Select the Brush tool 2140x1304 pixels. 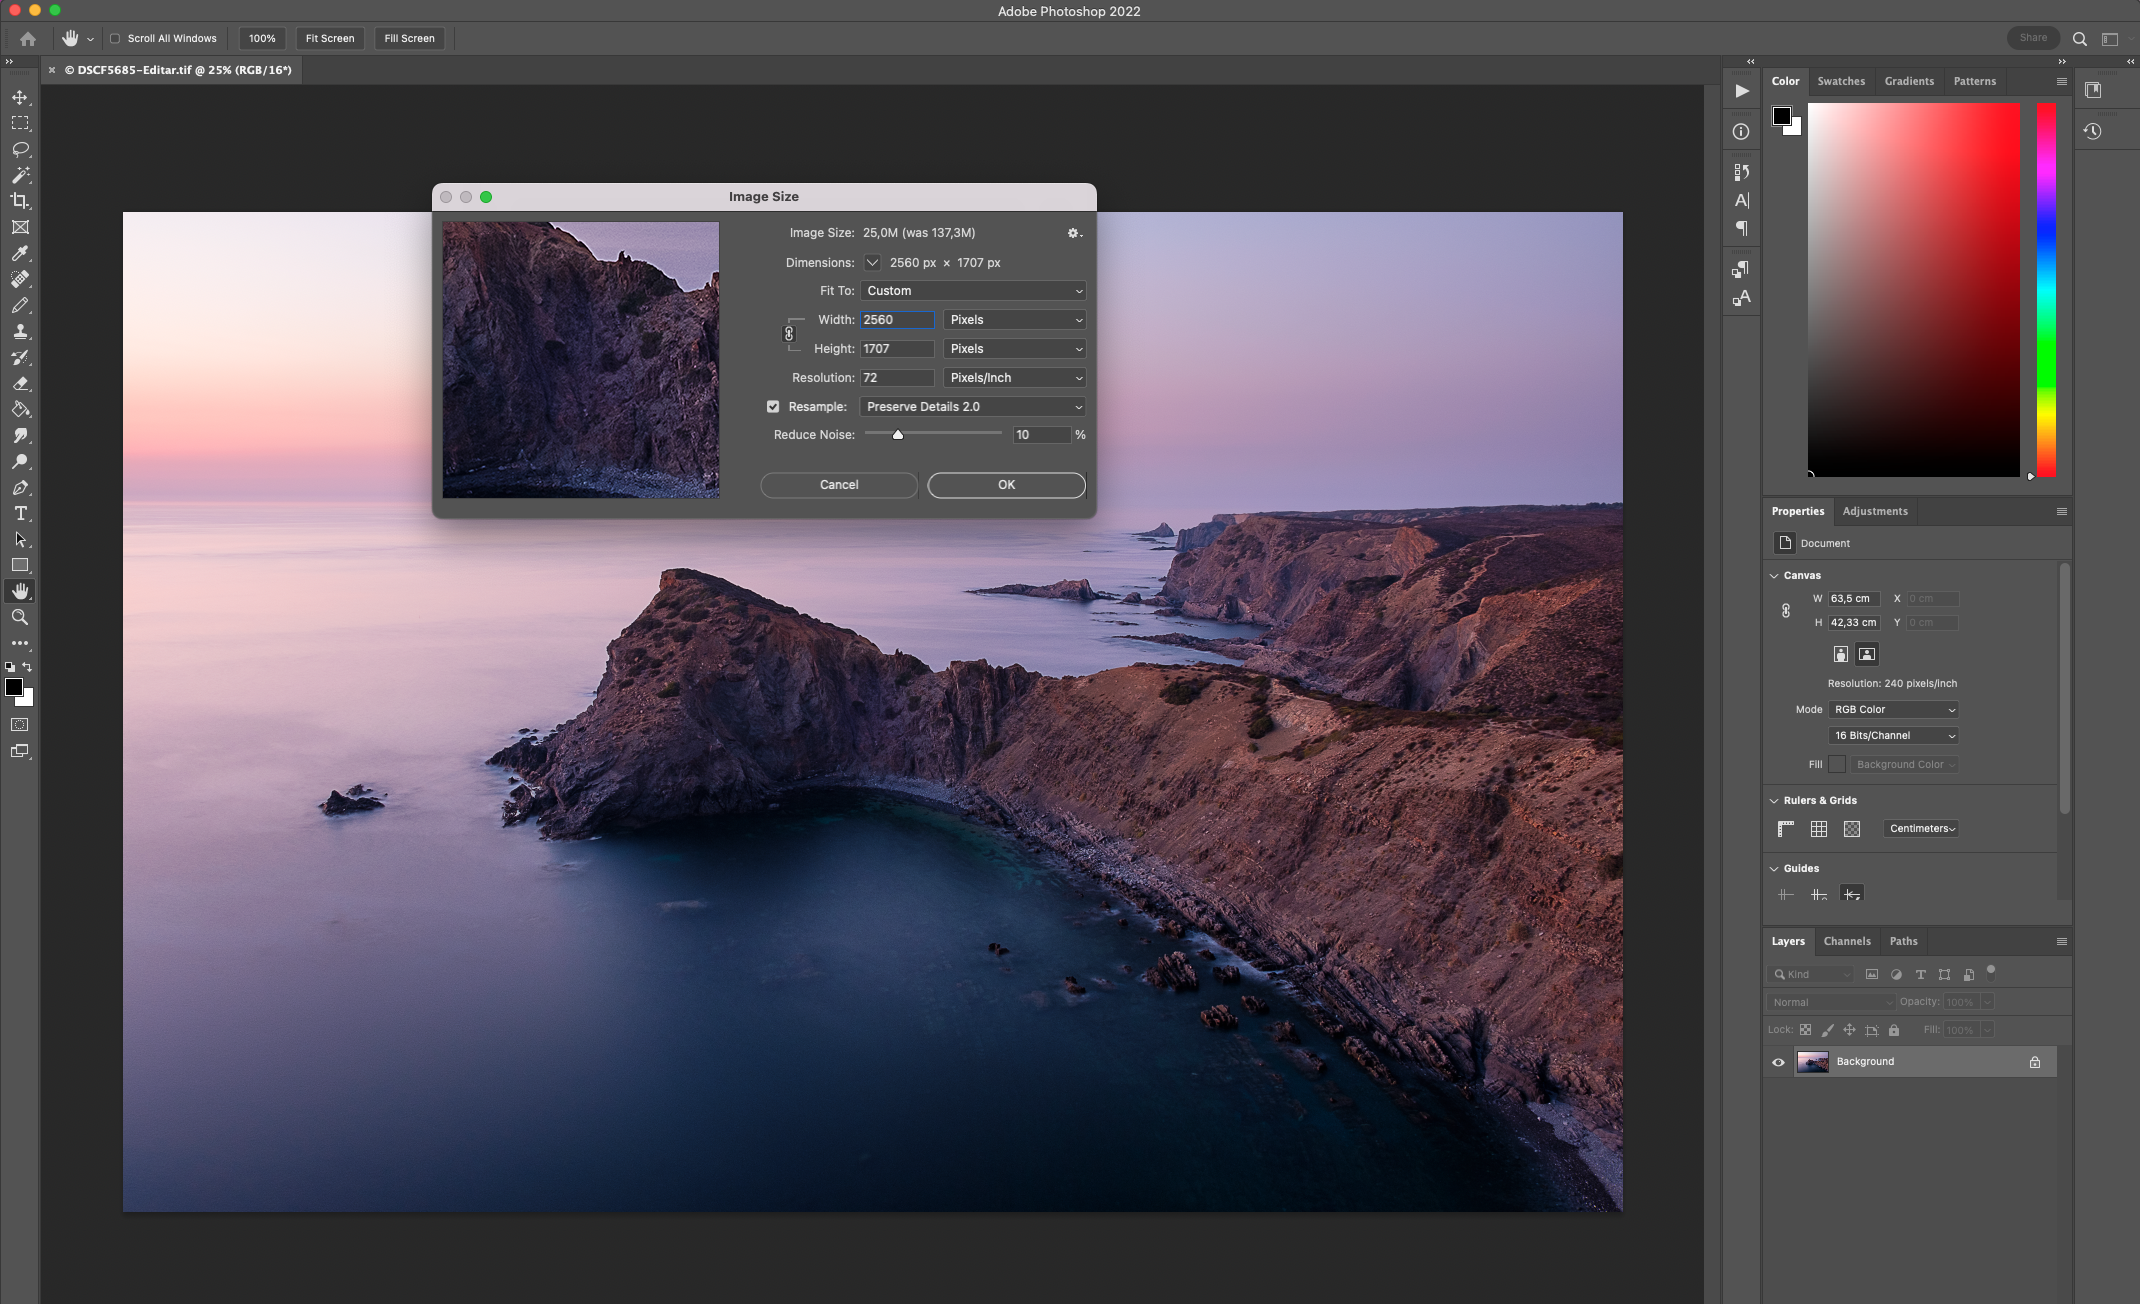(18, 280)
